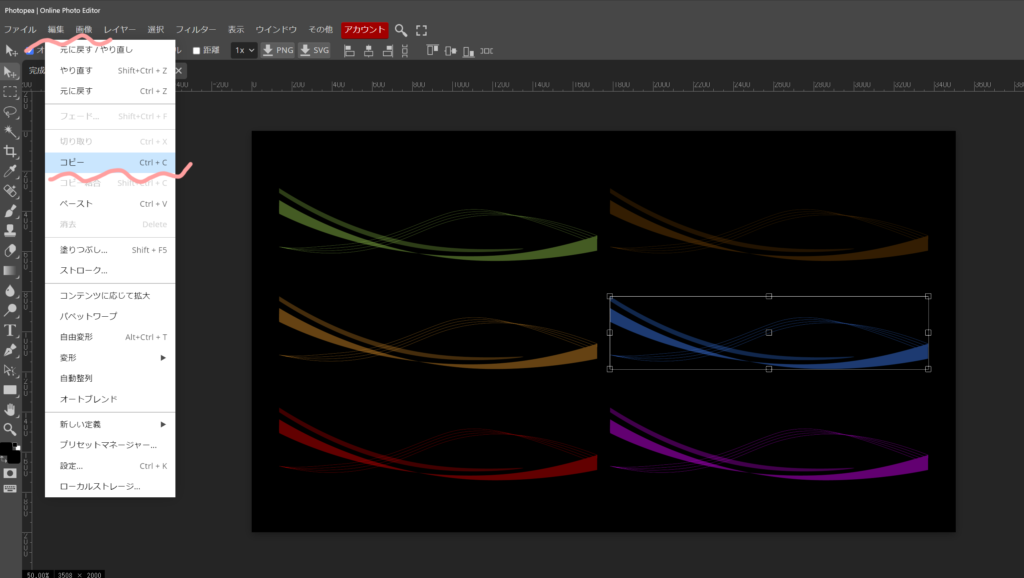Toggle the Quick Mask mode button
This screenshot has height=578, width=1024.
click(11, 472)
